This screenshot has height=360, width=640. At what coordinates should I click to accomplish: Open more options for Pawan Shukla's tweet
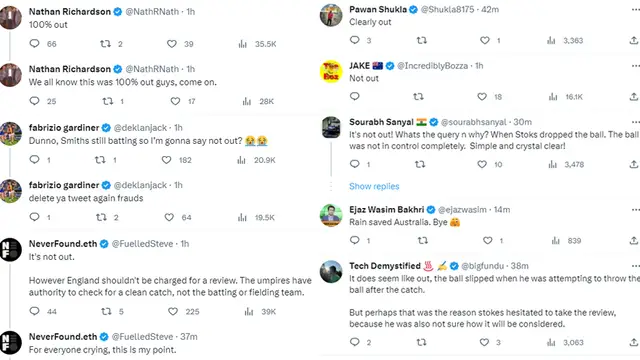pos(636,9)
